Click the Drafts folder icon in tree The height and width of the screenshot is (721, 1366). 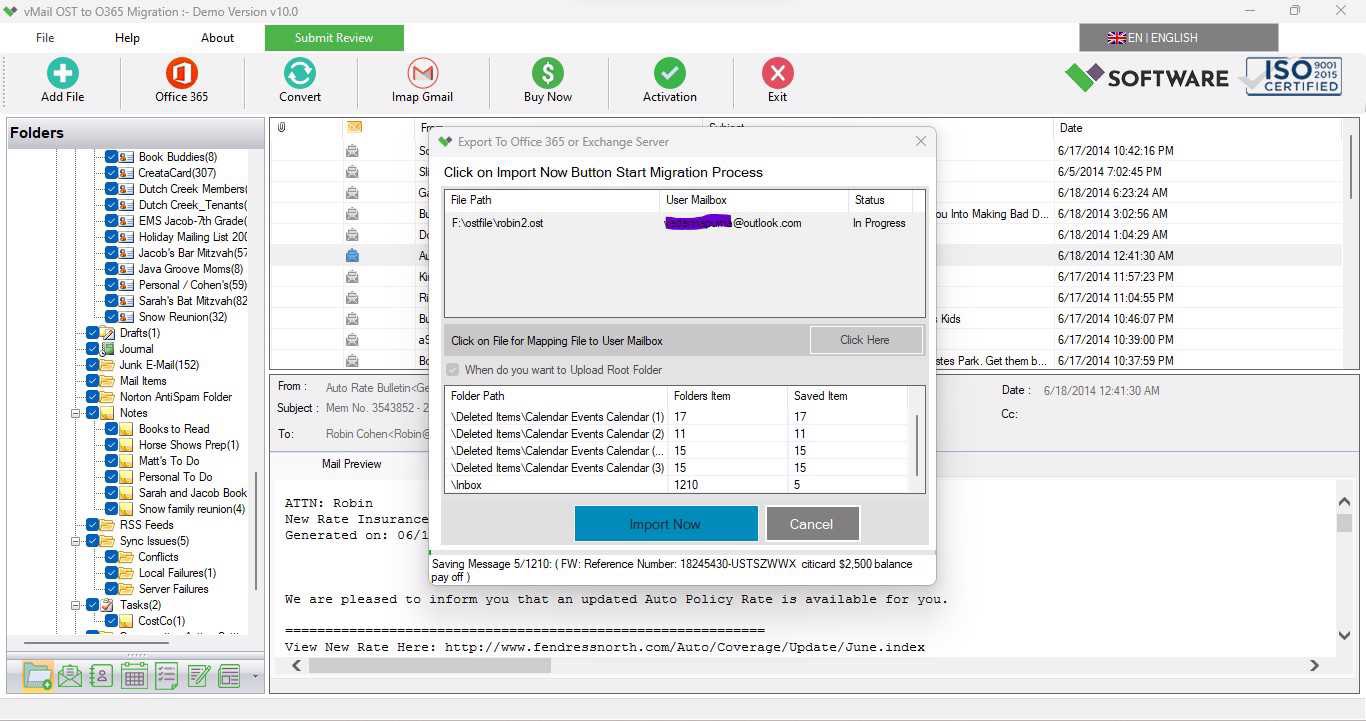(x=108, y=333)
